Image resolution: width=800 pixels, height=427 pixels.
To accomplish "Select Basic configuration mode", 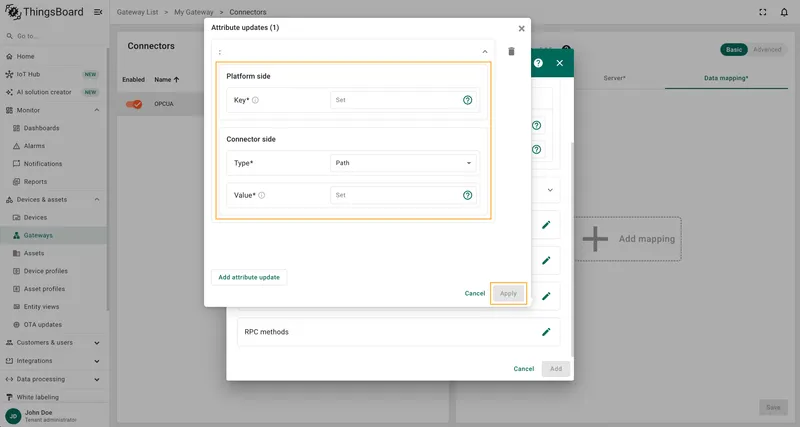I will tap(734, 49).
